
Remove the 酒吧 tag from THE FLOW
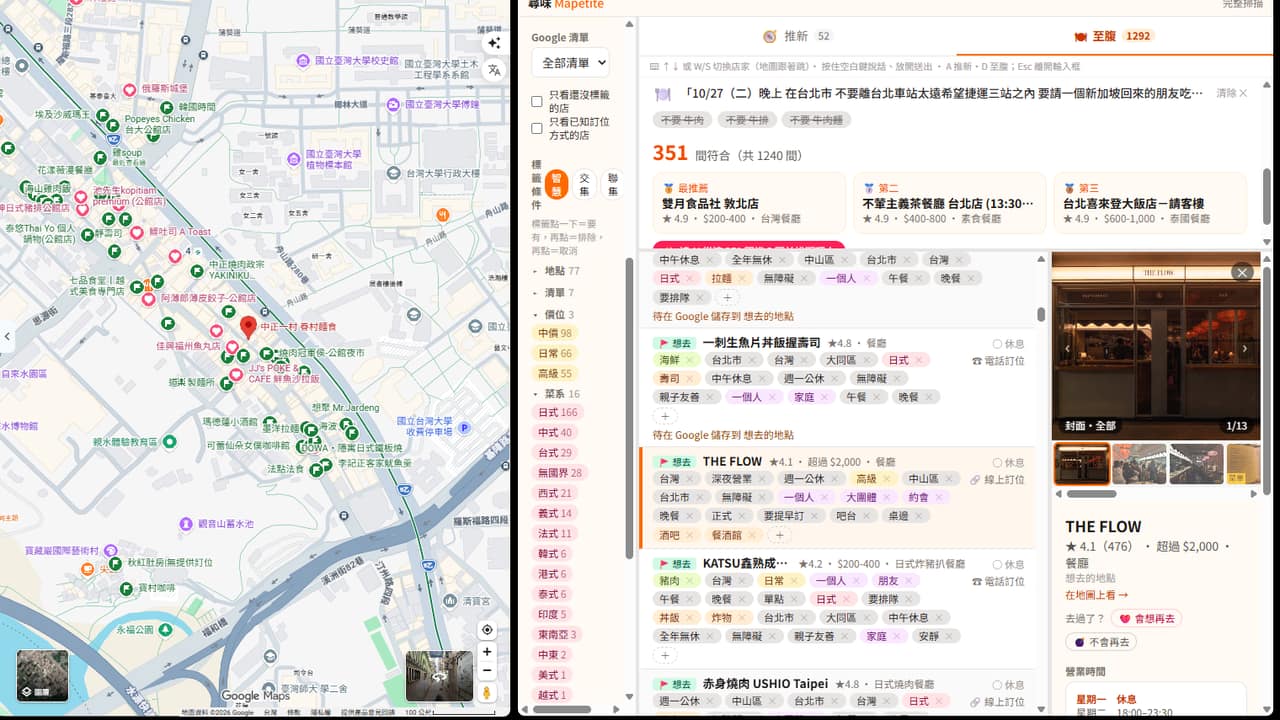click(x=690, y=535)
